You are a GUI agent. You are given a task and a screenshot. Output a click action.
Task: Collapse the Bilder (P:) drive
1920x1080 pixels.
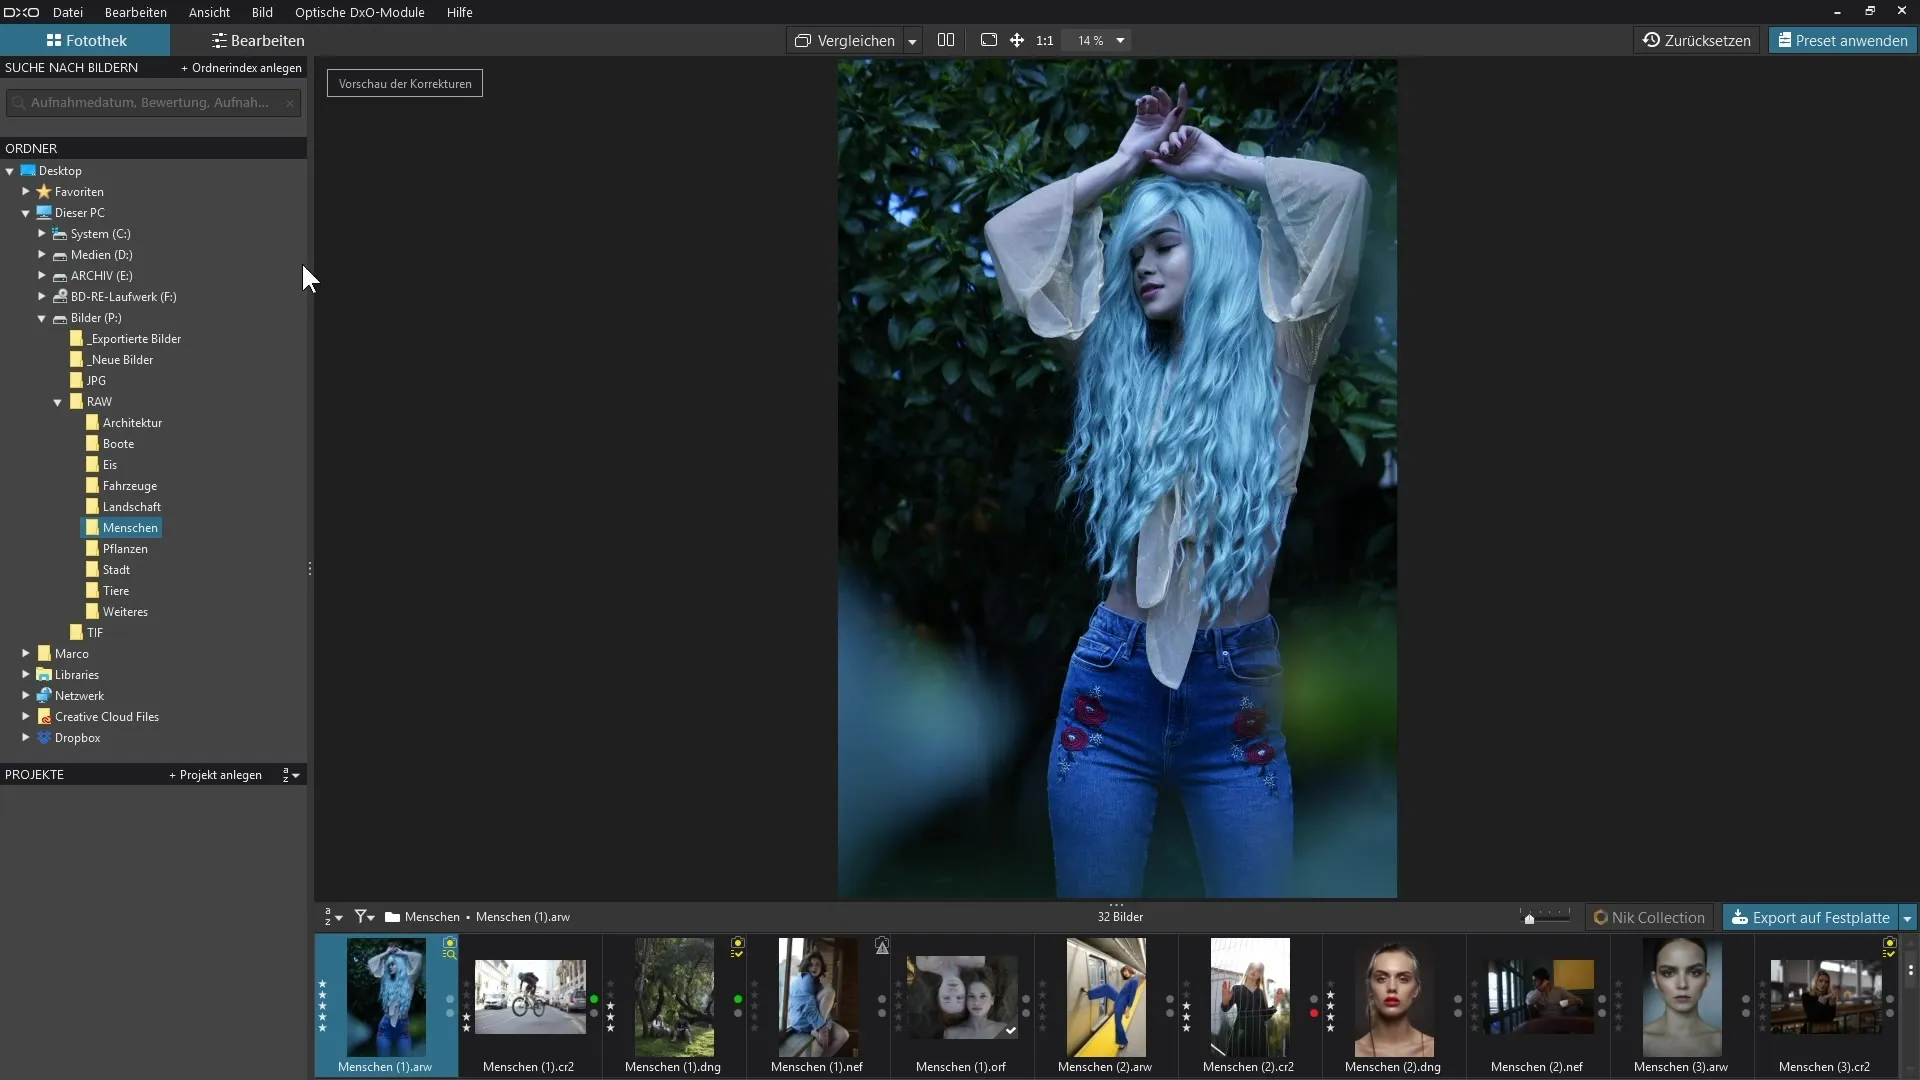pyautogui.click(x=42, y=318)
